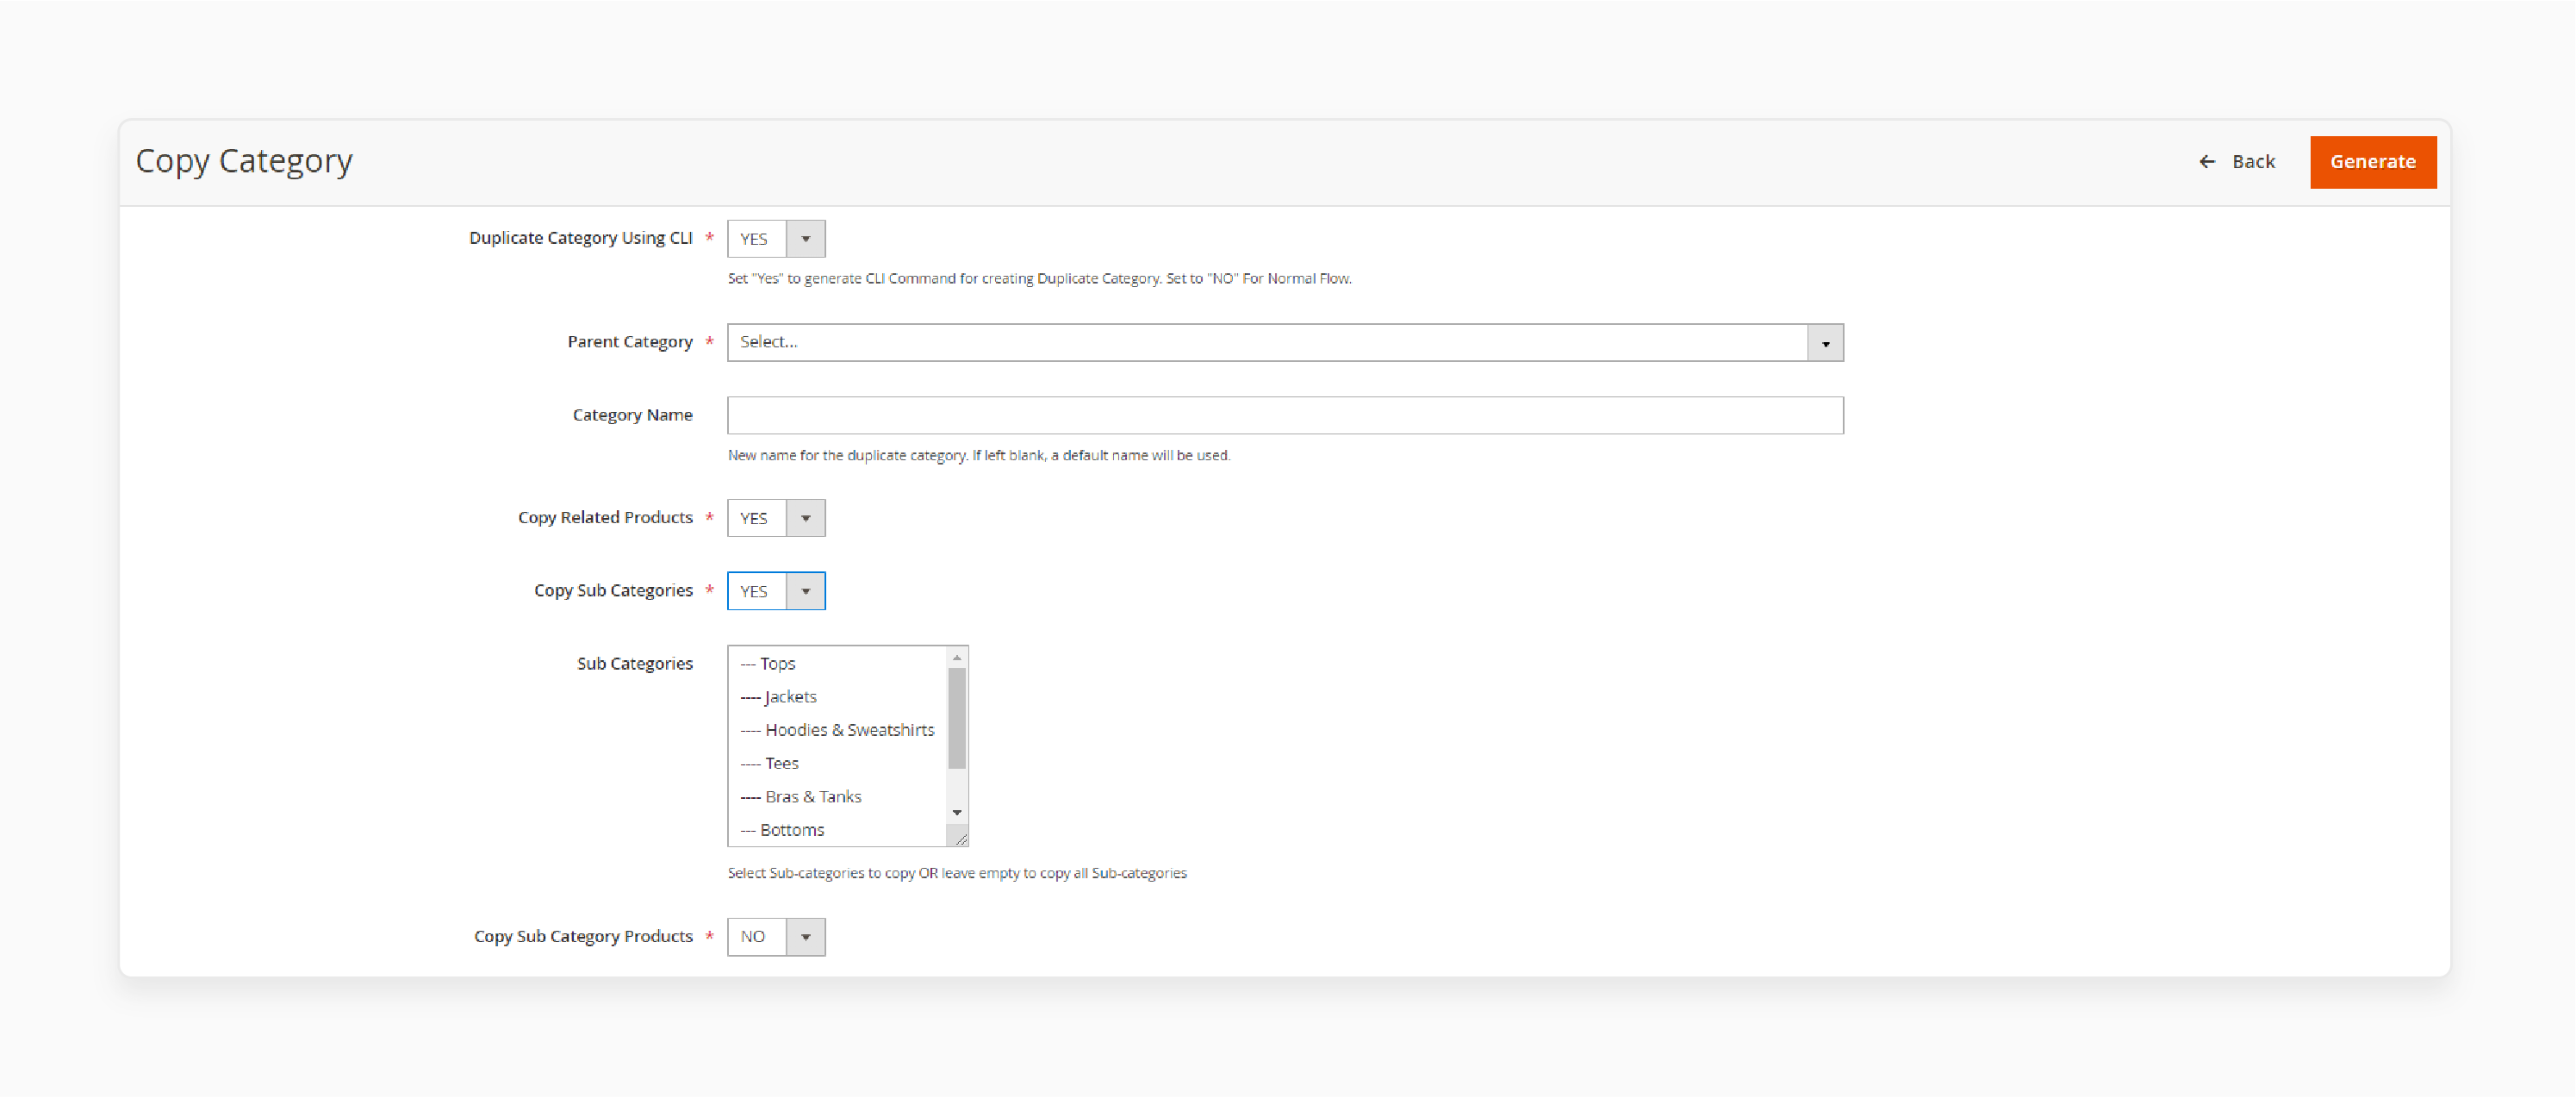Click the Sub Categories list scroll-up arrow
The height and width of the screenshot is (1098, 2576).
[x=957, y=657]
